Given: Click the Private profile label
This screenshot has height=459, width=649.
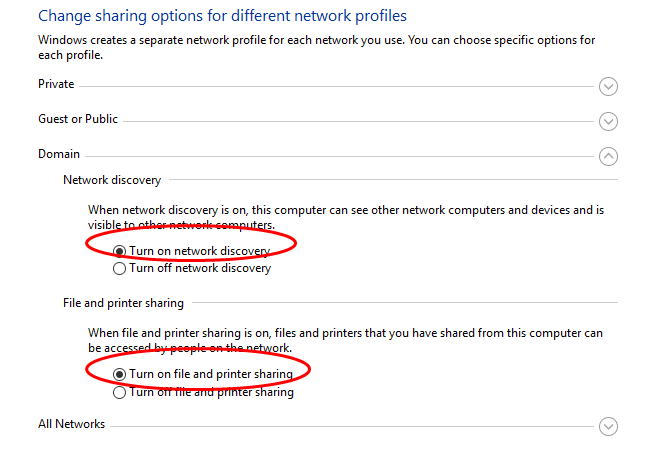Looking at the screenshot, I should pyautogui.click(x=56, y=84).
